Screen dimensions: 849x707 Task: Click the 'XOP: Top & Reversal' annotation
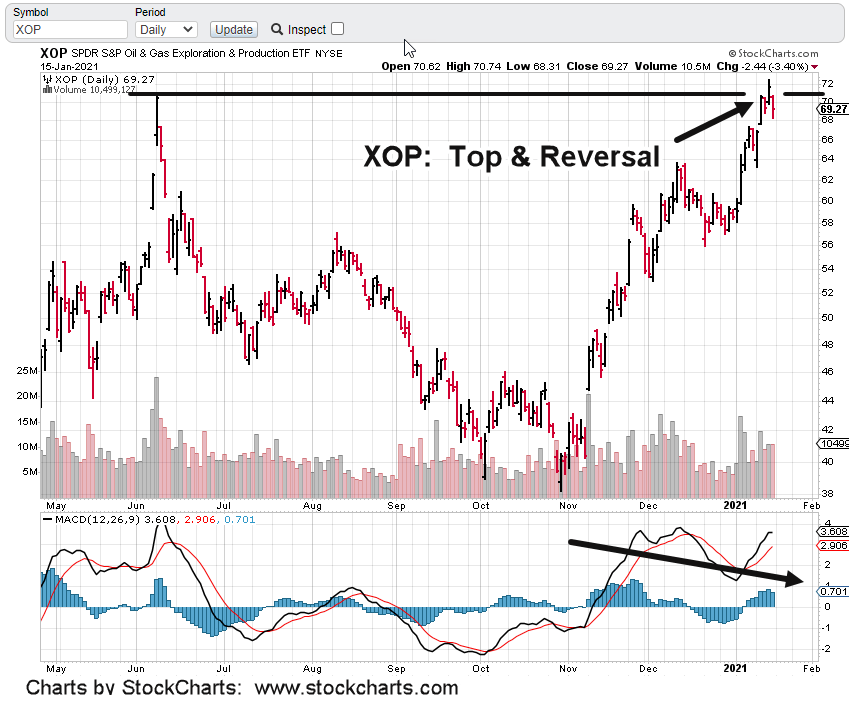point(511,157)
